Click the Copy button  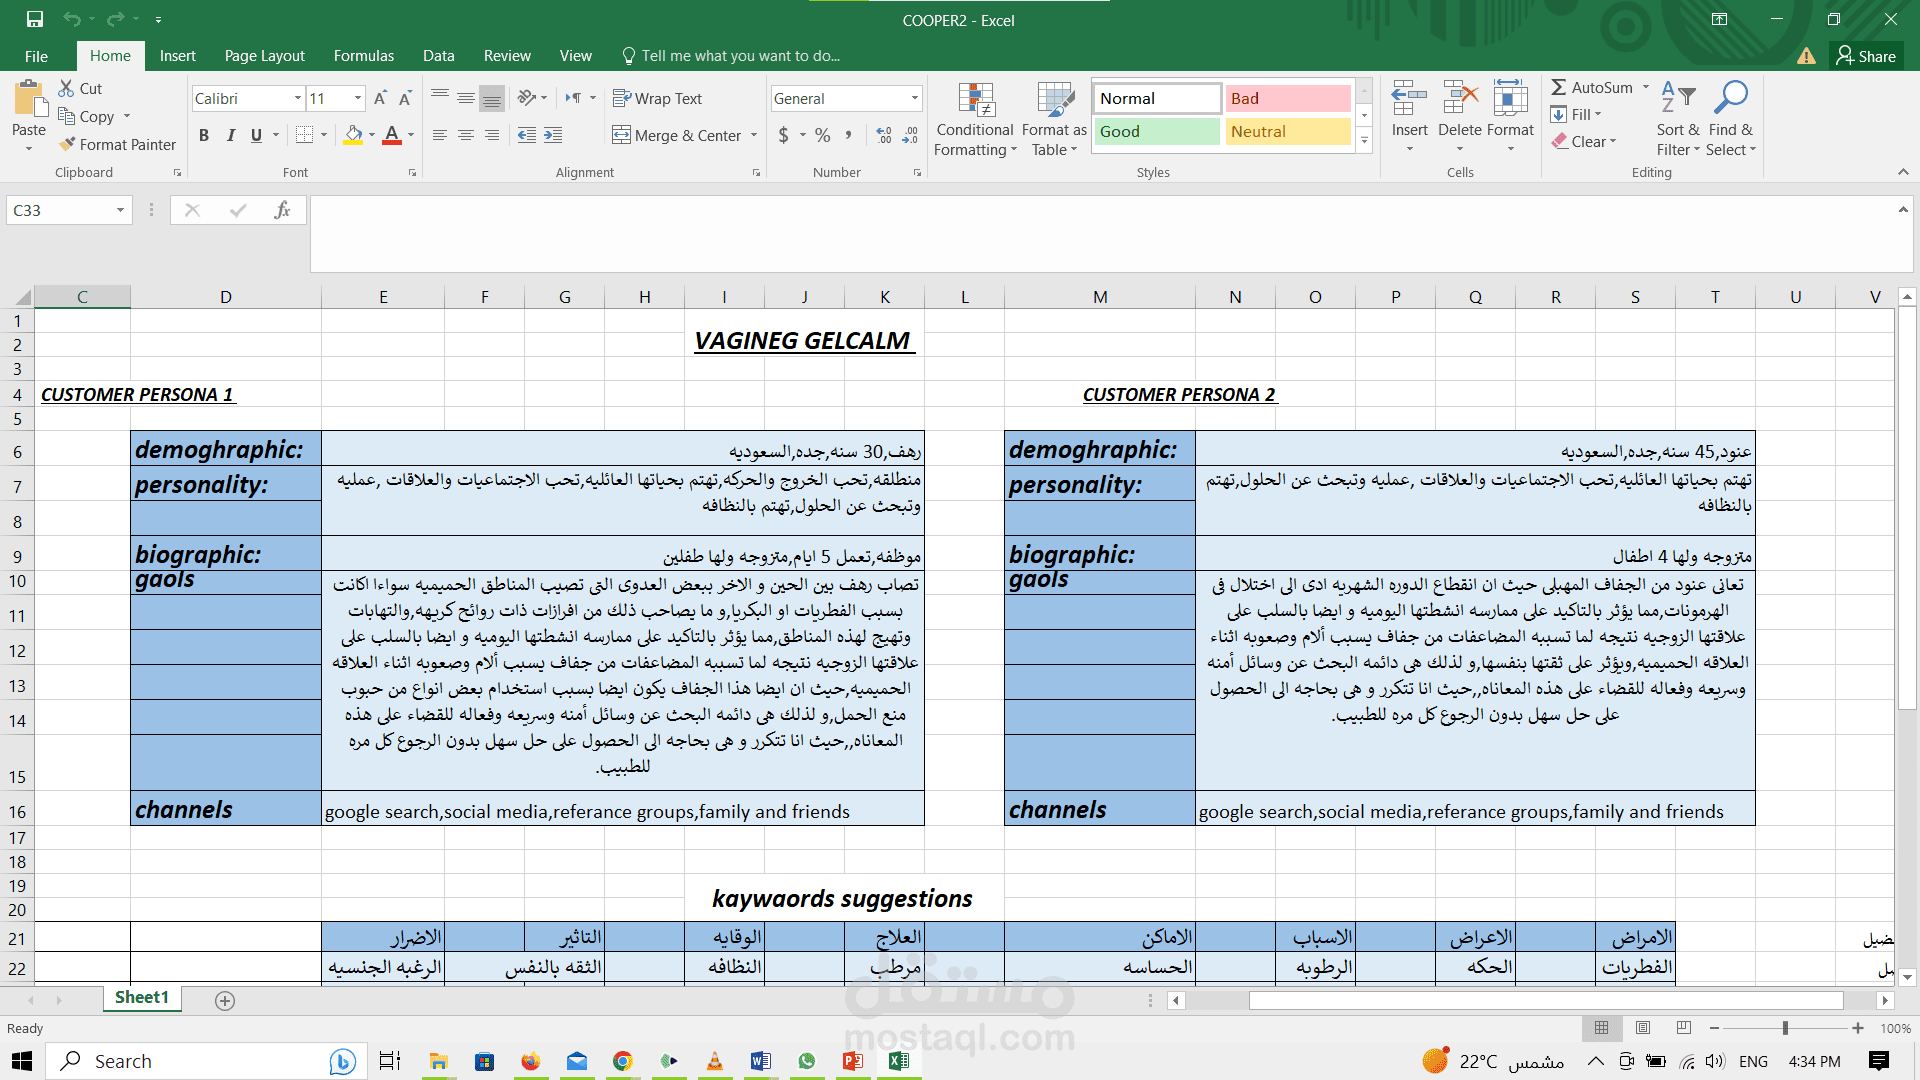(87, 116)
